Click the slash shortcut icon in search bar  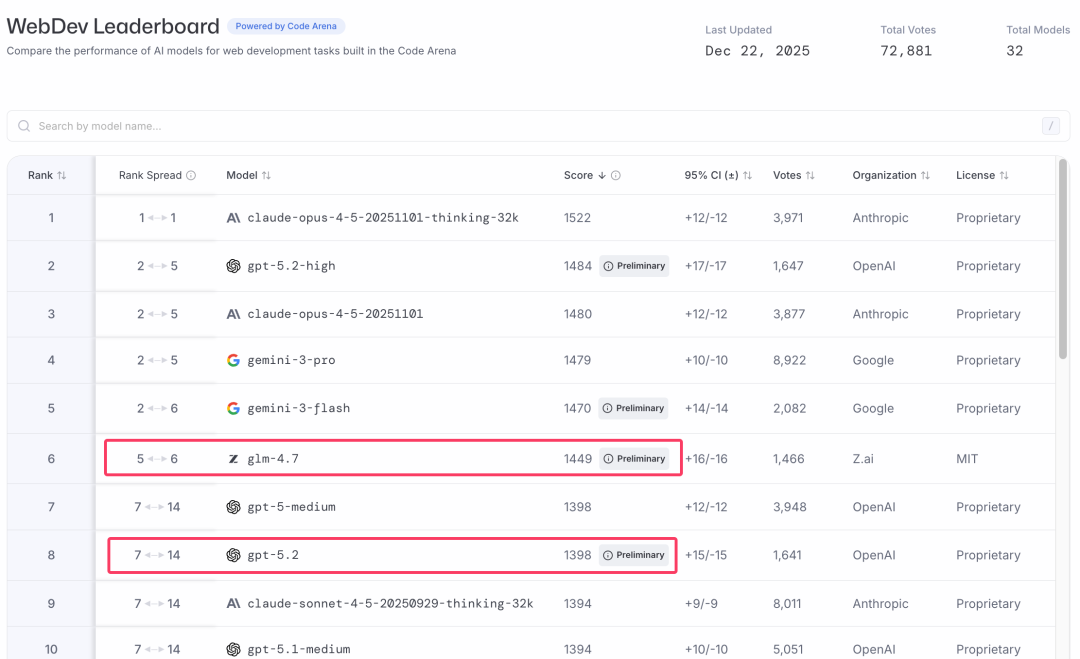click(1050, 126)
